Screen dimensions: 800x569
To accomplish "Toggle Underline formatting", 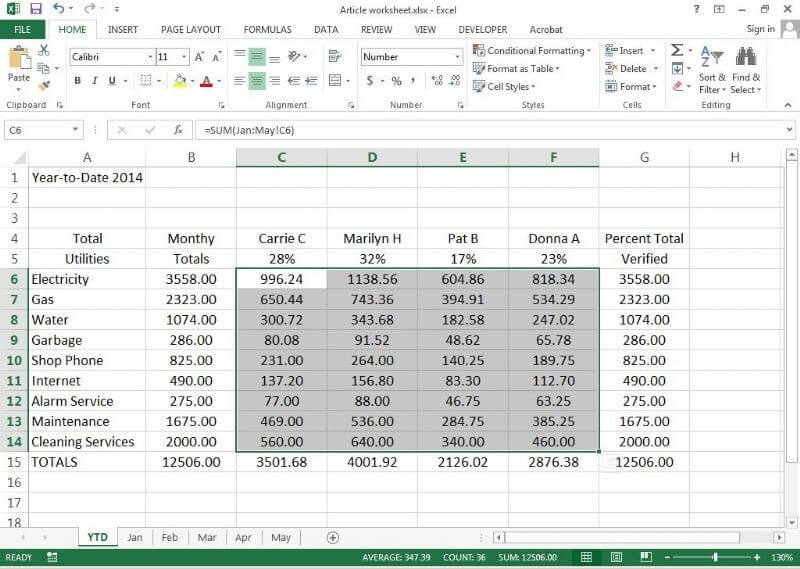I will (111, 81).
